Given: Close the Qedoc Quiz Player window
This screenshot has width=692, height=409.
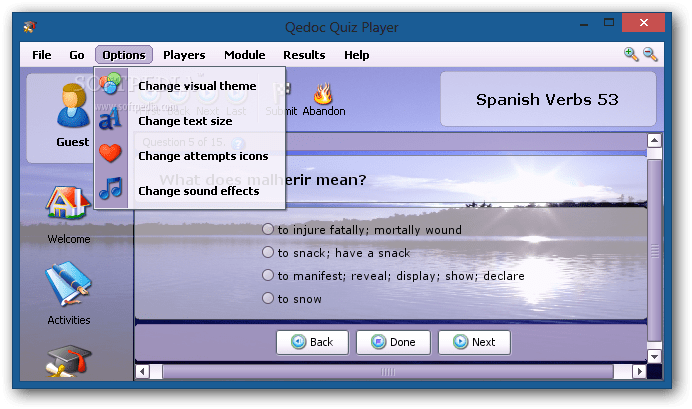Looking at the screenshot, I should click(643, 23).
